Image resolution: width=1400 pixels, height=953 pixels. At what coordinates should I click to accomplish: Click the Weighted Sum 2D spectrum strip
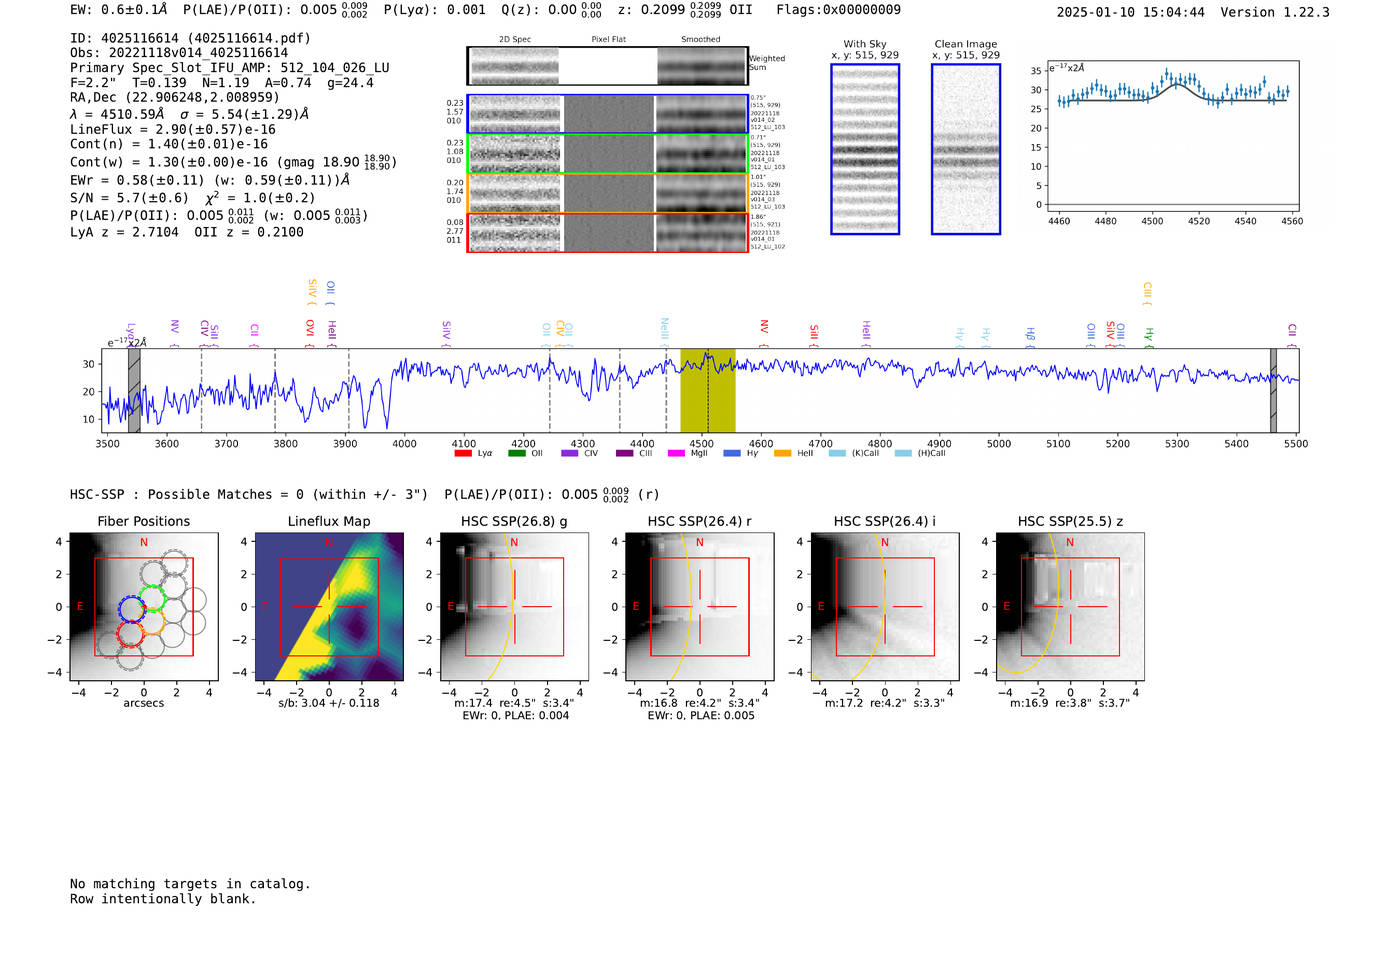[x=607, y=66]
